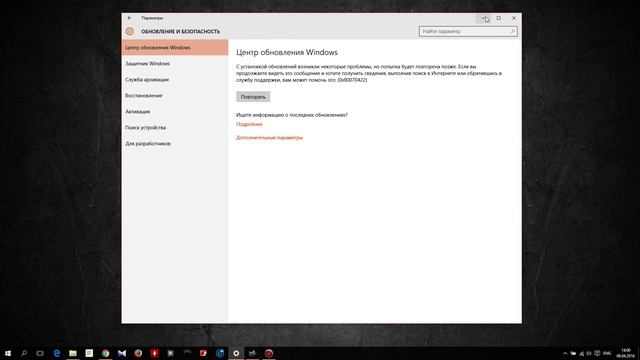Go back with the arrow in Параметры title bar

click(130, 18)
